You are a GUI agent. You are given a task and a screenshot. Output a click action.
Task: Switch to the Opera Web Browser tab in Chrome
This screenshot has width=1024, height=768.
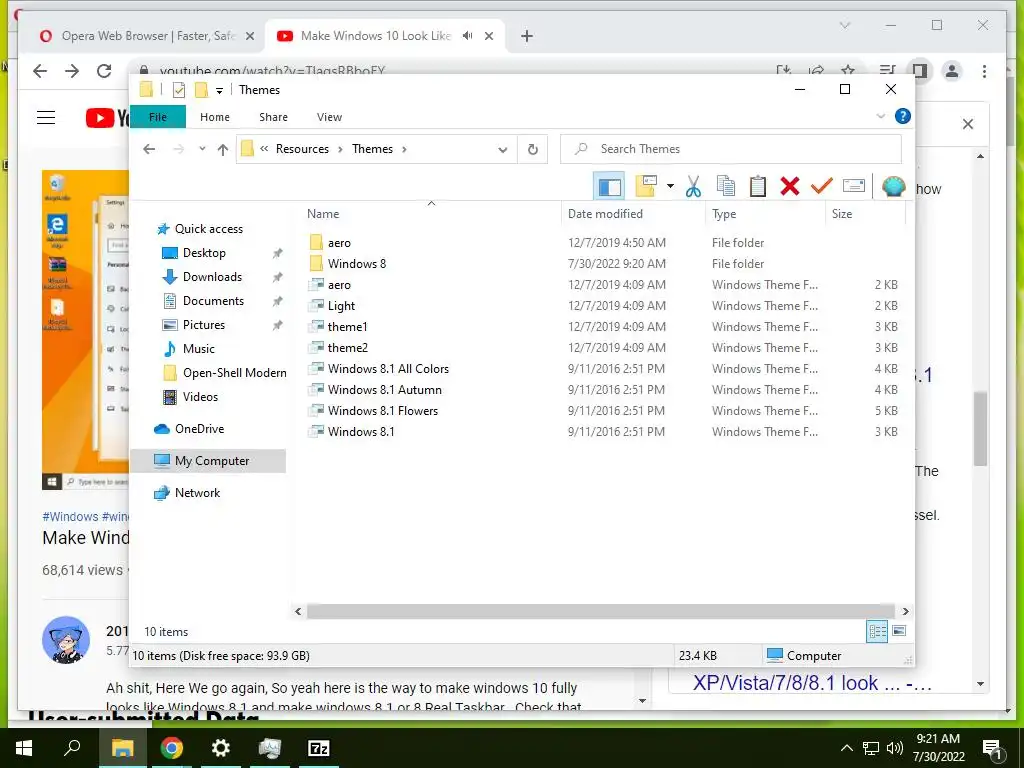148,36
